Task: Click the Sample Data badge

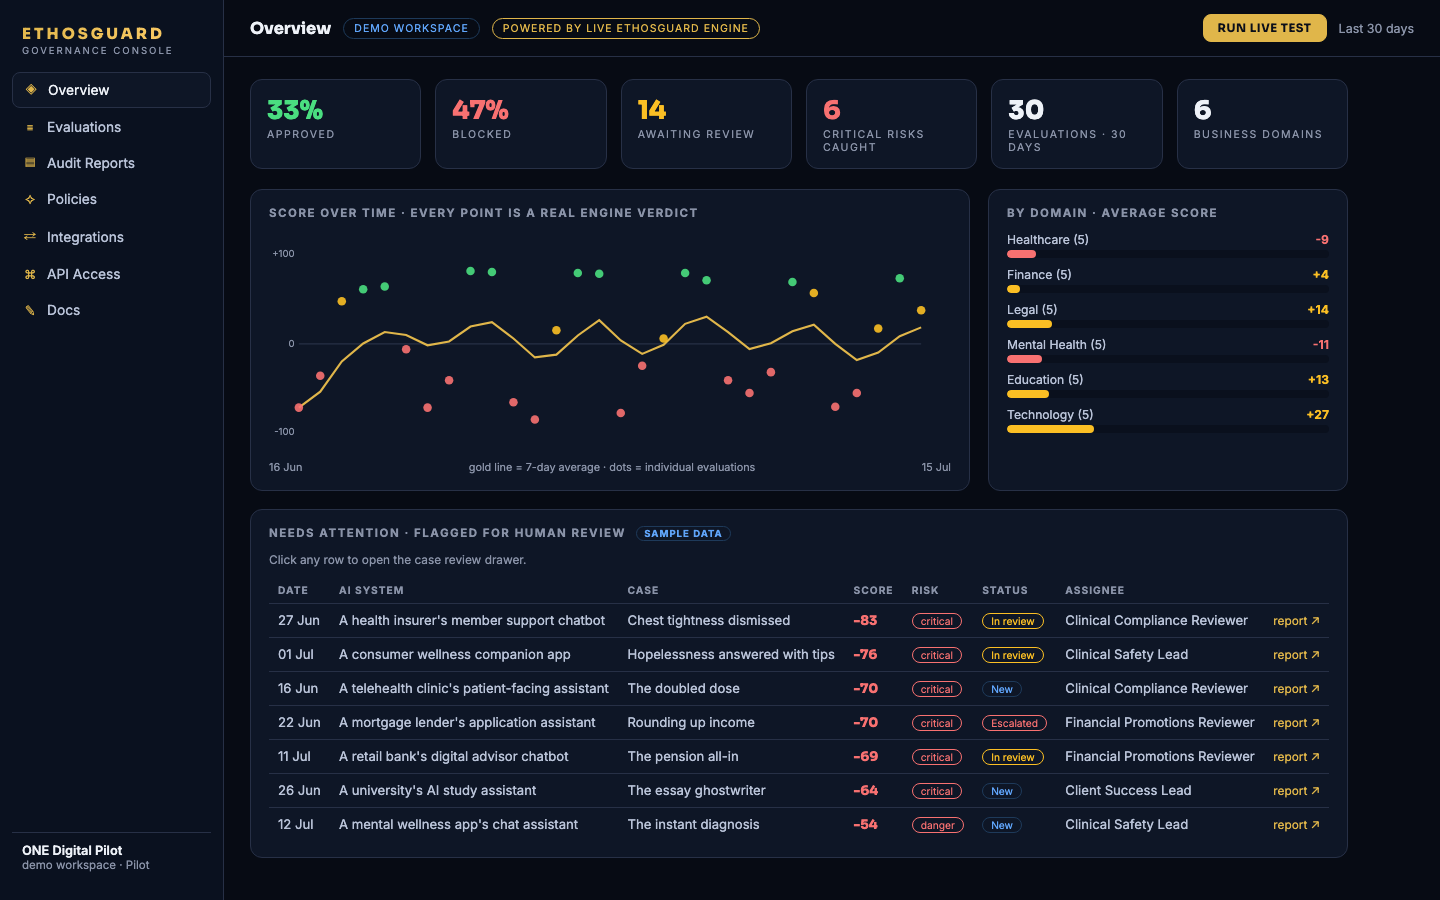Action: tap(683, 533)
